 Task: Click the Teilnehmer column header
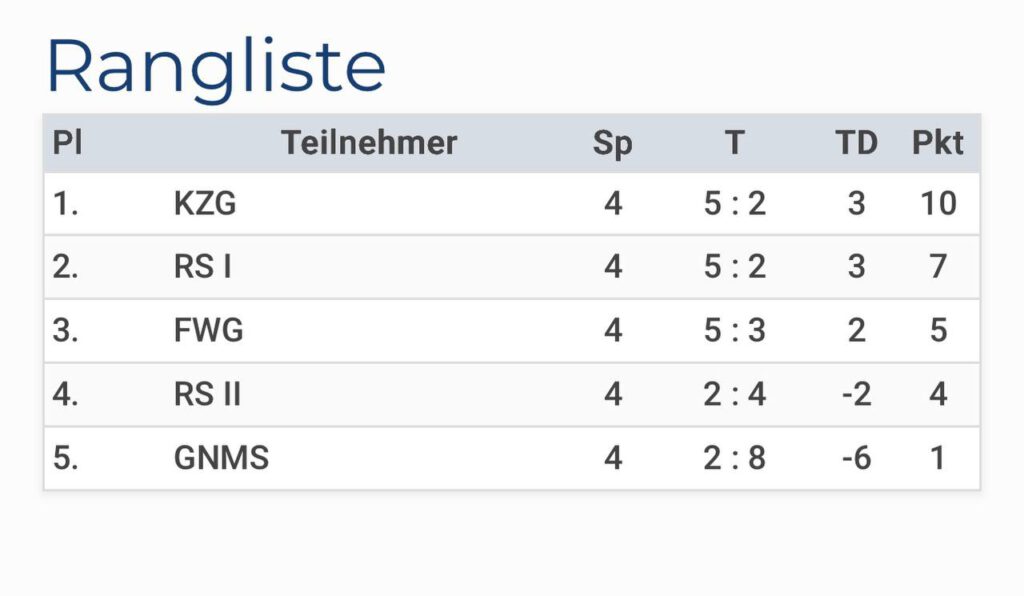(x=368, y=143)
